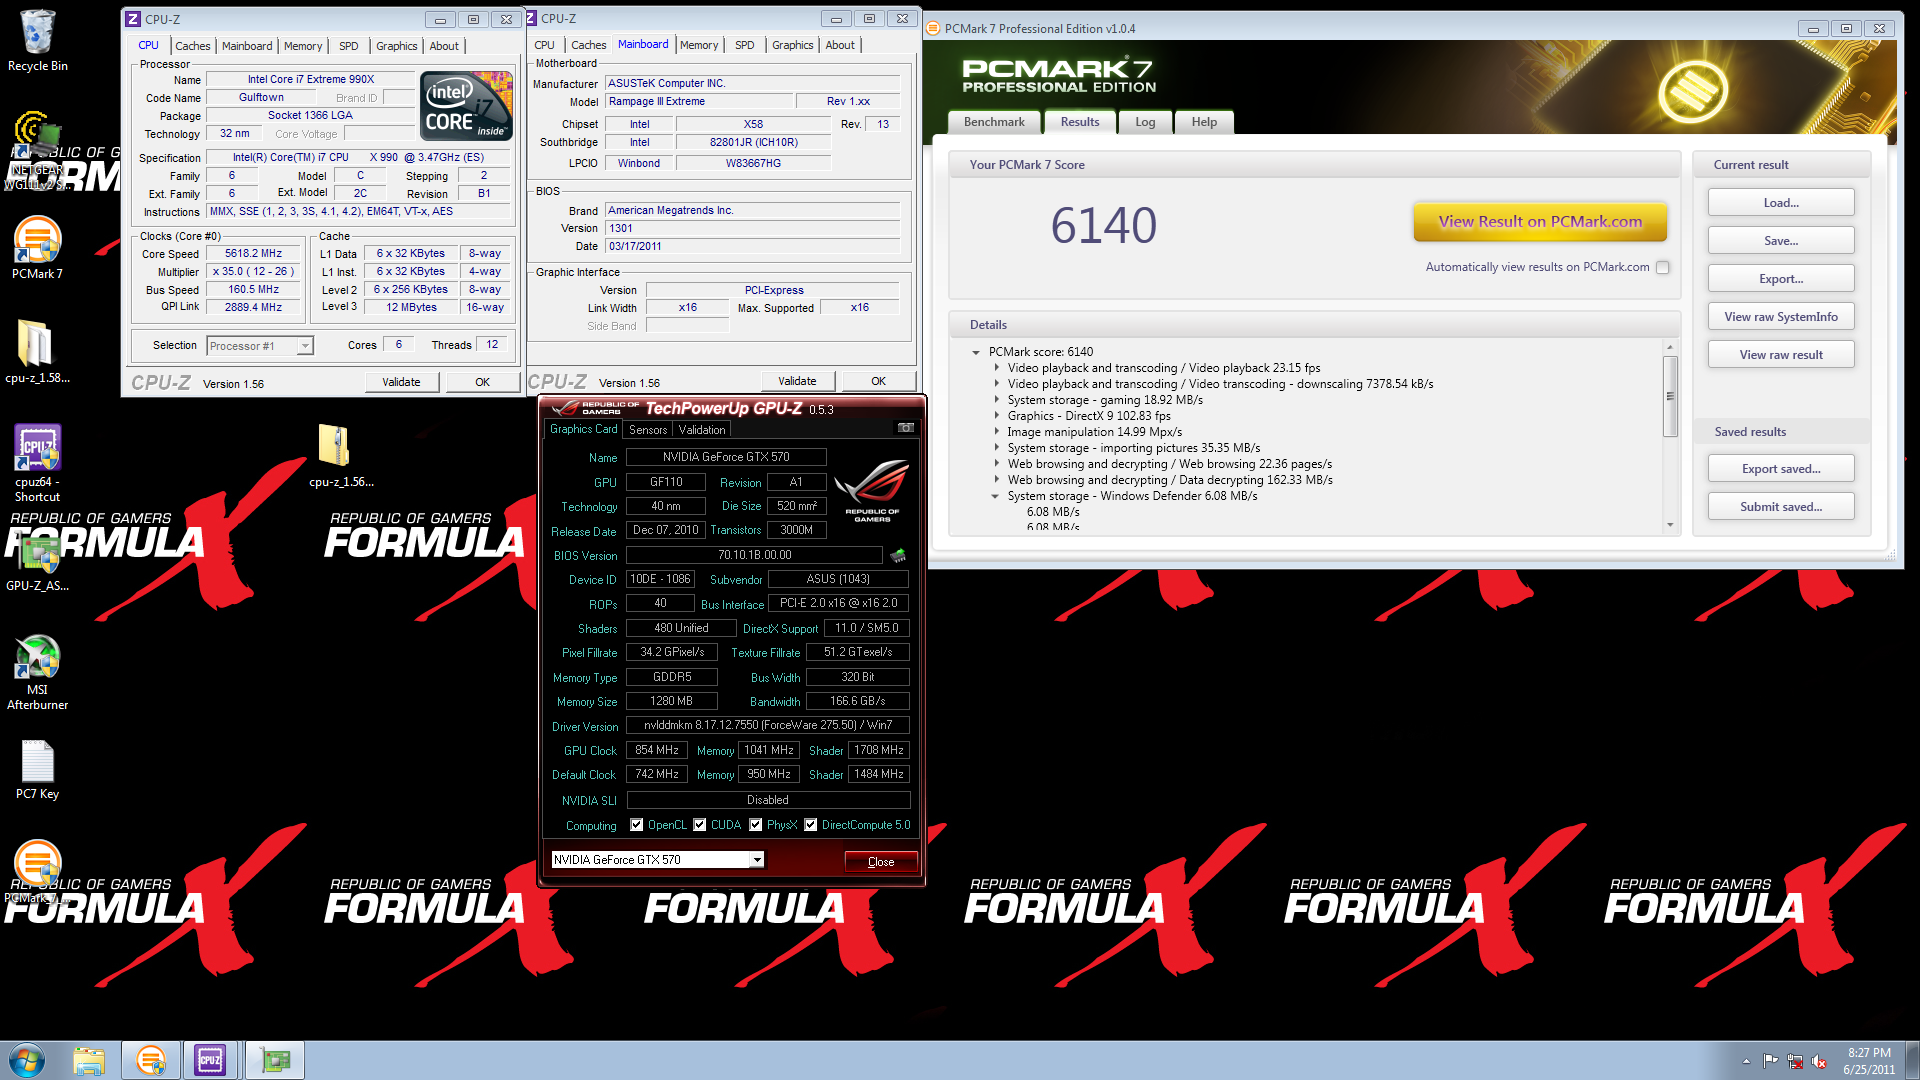
Task: Switch to the Caches tab in left CPU-Z
Action: tap(192, 46)
